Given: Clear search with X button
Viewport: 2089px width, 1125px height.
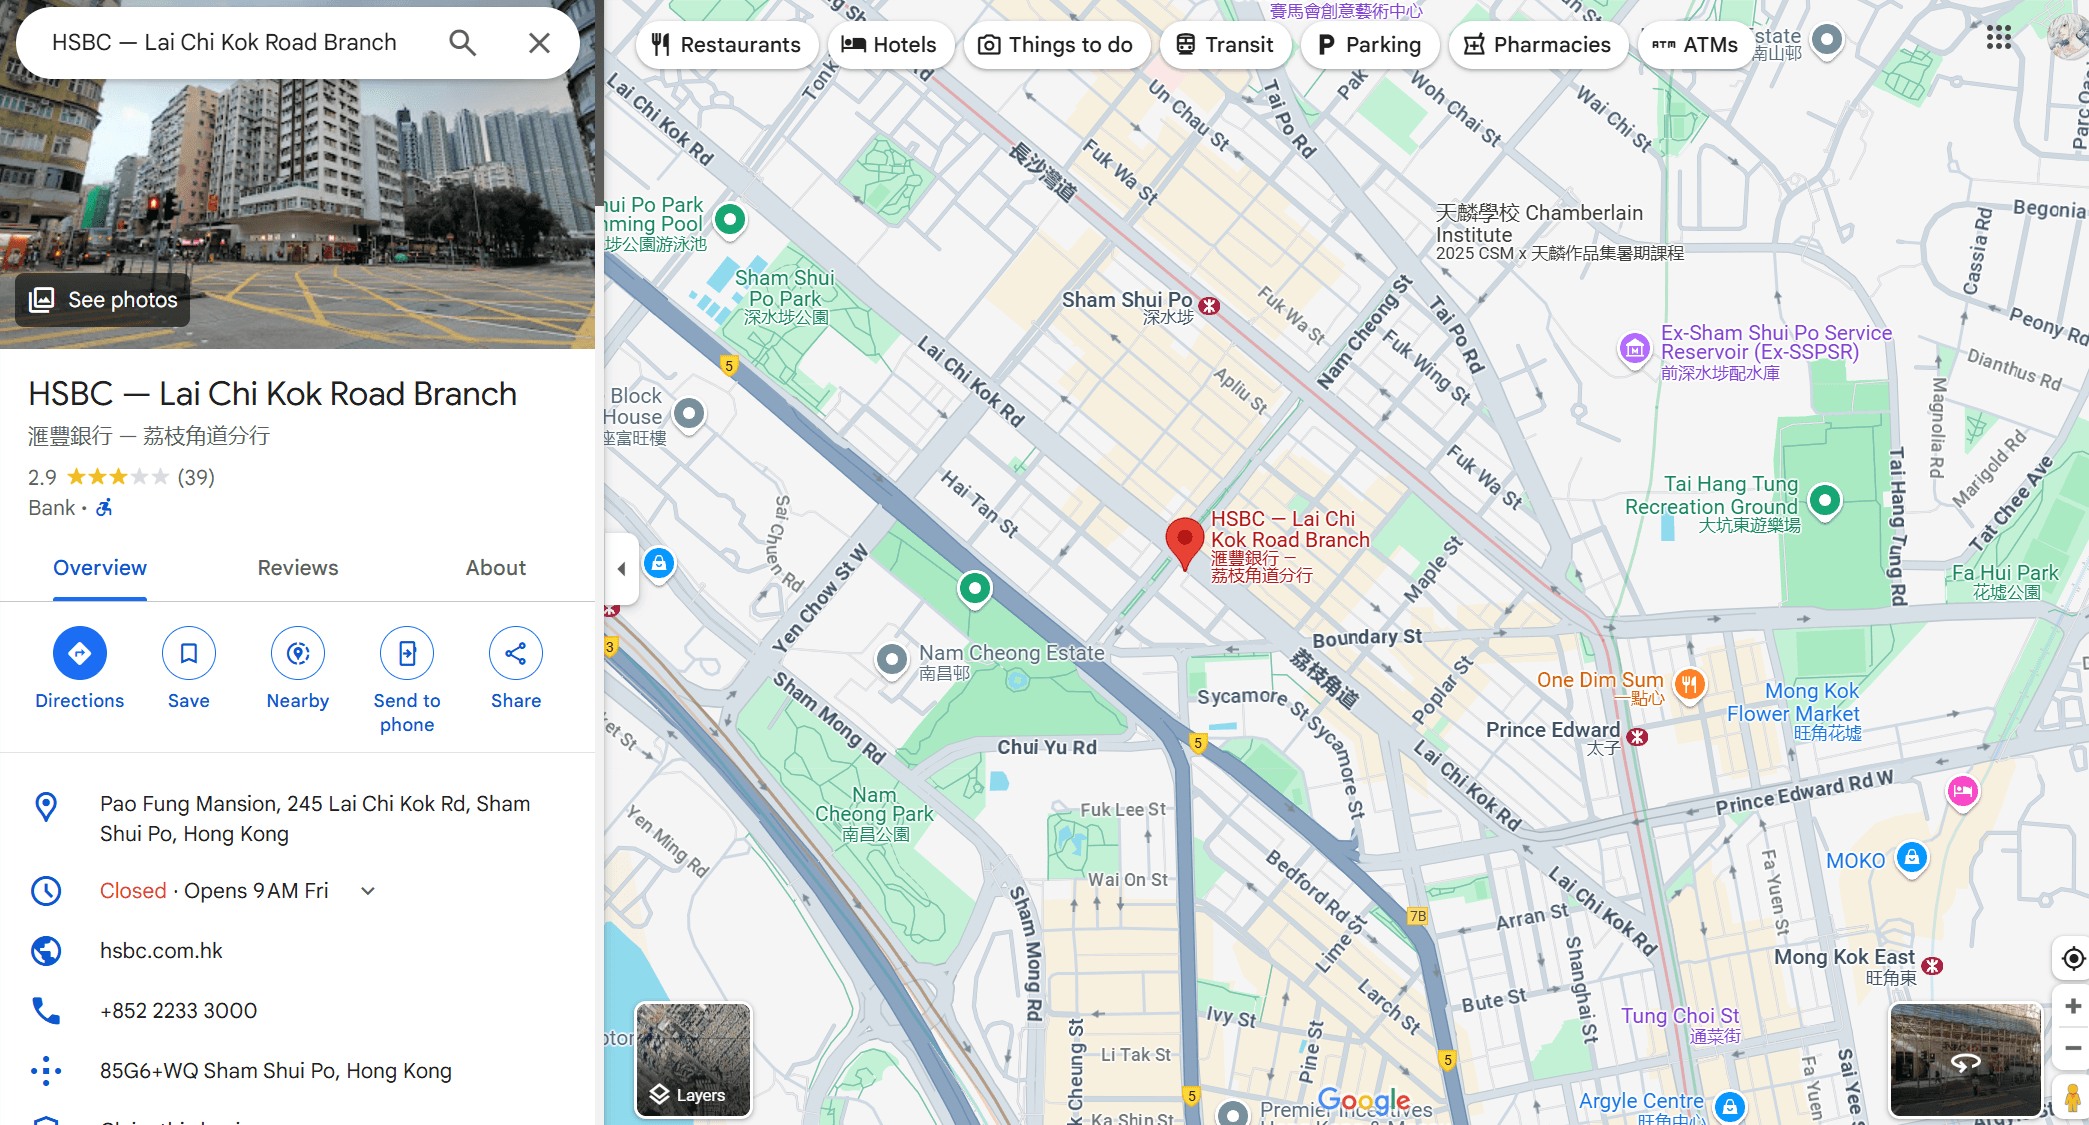Looking at the screenshot, I should pos(539,43).
